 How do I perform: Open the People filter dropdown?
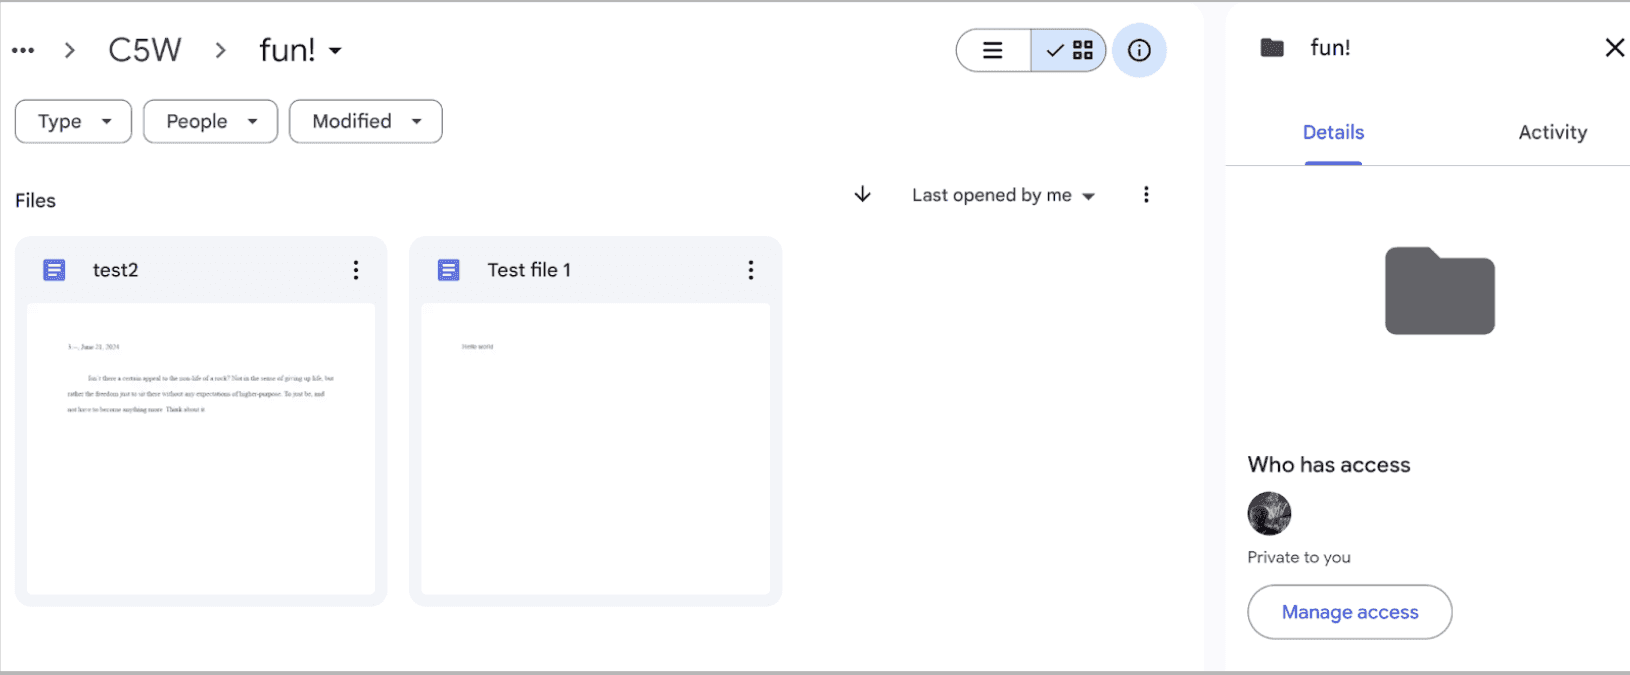[210, 121]
